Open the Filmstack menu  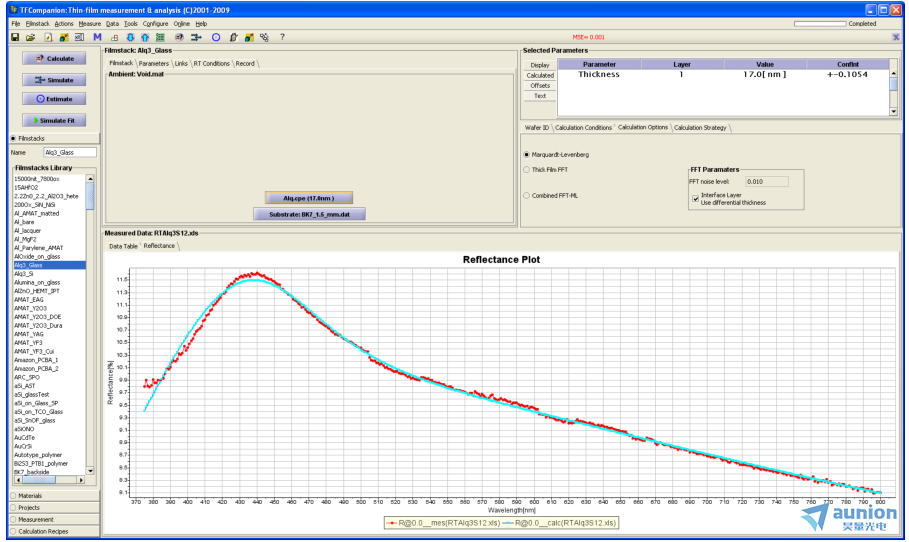point(38,24)
